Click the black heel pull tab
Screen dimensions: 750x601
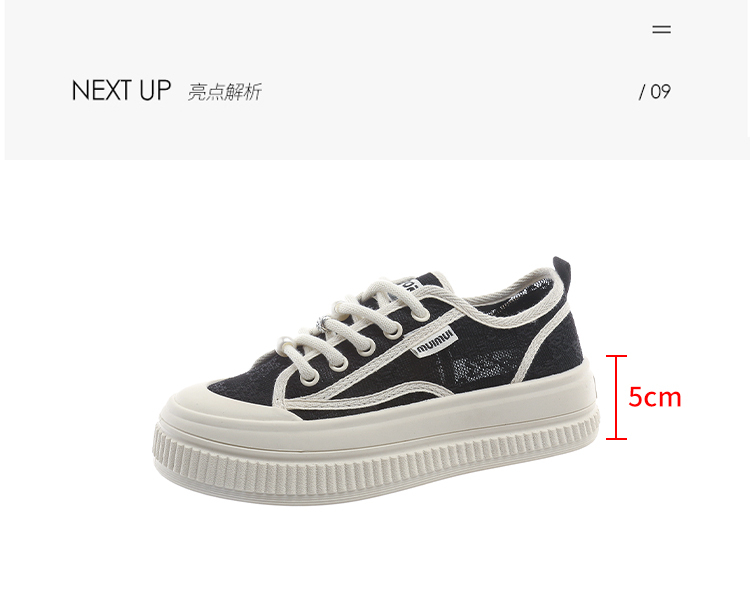tap(562, 270)
